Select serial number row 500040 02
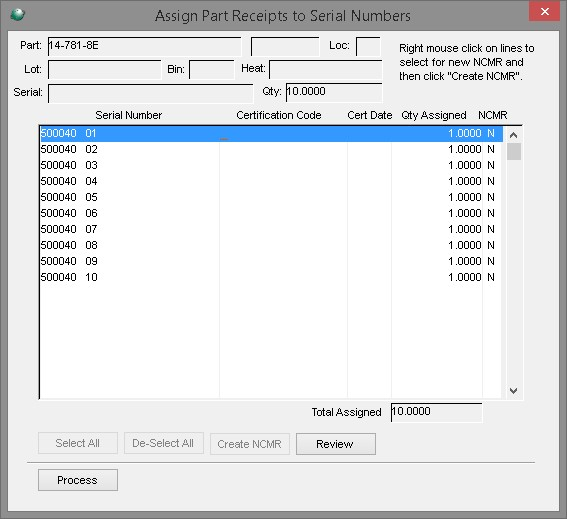Image resolution: width=567 pixels, height=519 pixels. (x=271, y=149)
